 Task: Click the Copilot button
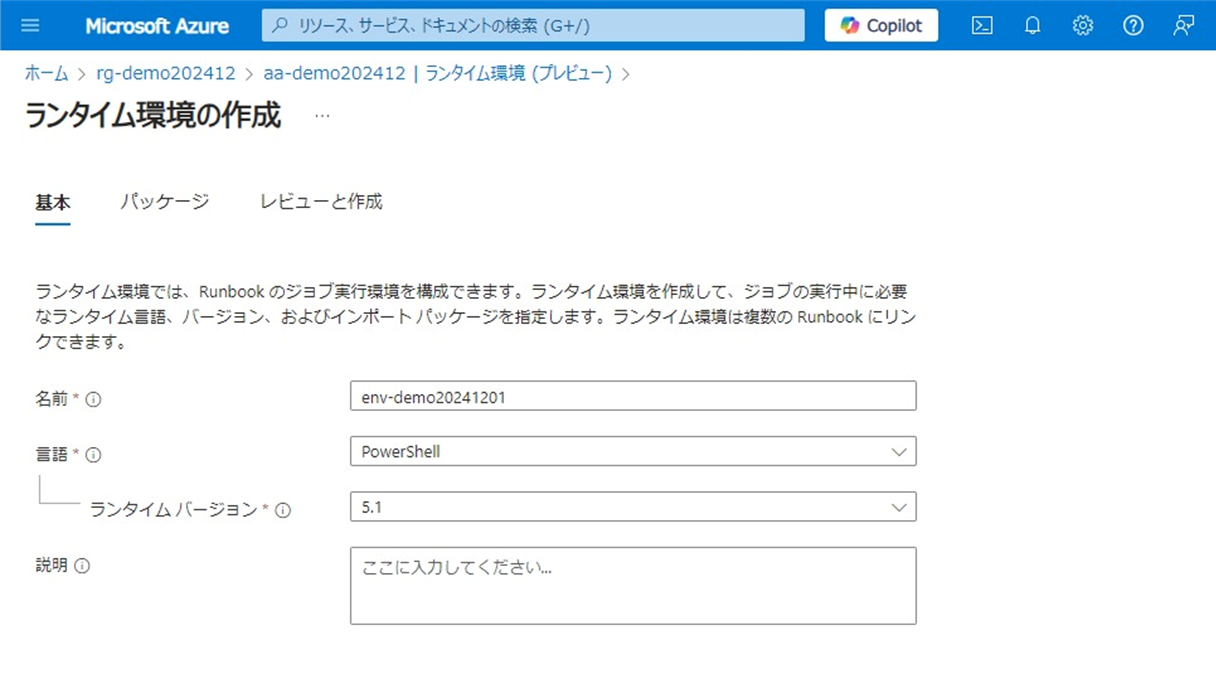tap(881, 26)
